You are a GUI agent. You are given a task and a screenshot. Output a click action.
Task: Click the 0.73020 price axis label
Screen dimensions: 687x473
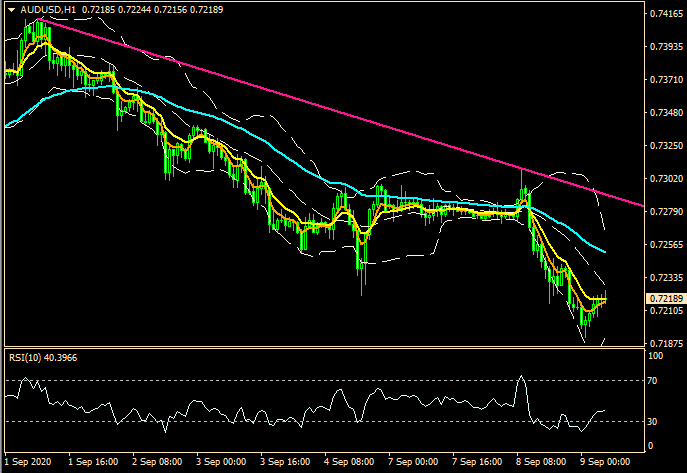[665, 179]
